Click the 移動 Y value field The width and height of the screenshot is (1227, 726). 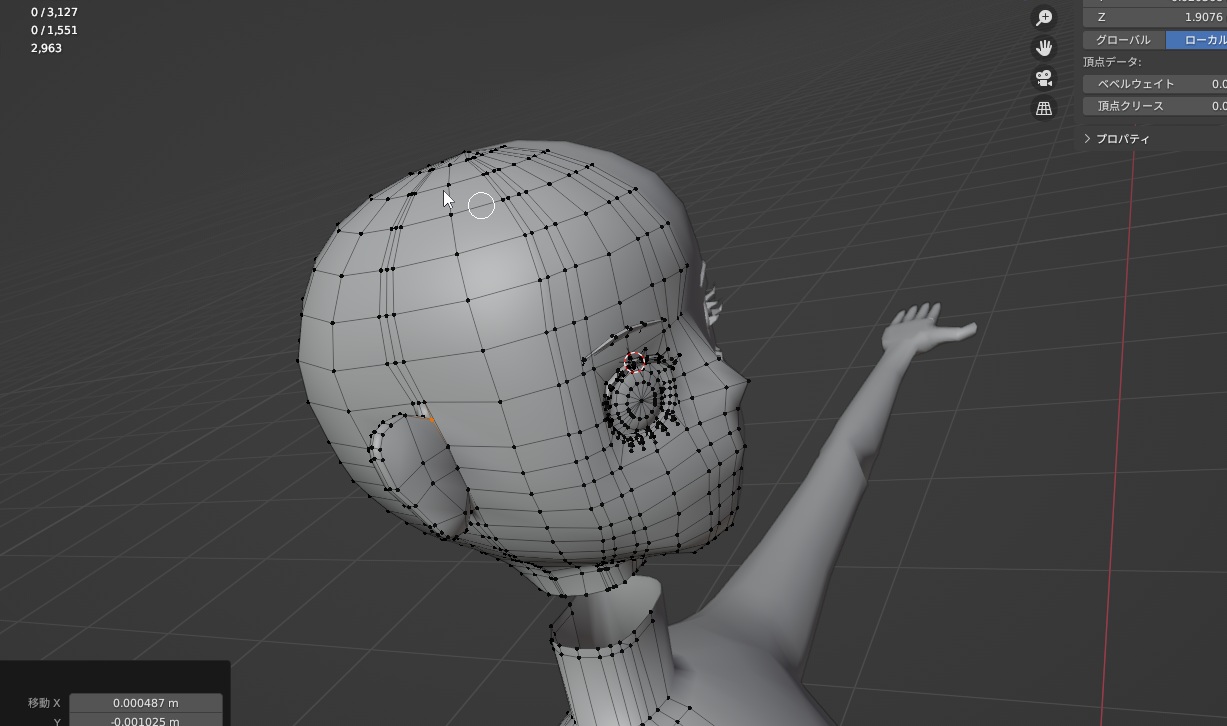coord(146,721)
